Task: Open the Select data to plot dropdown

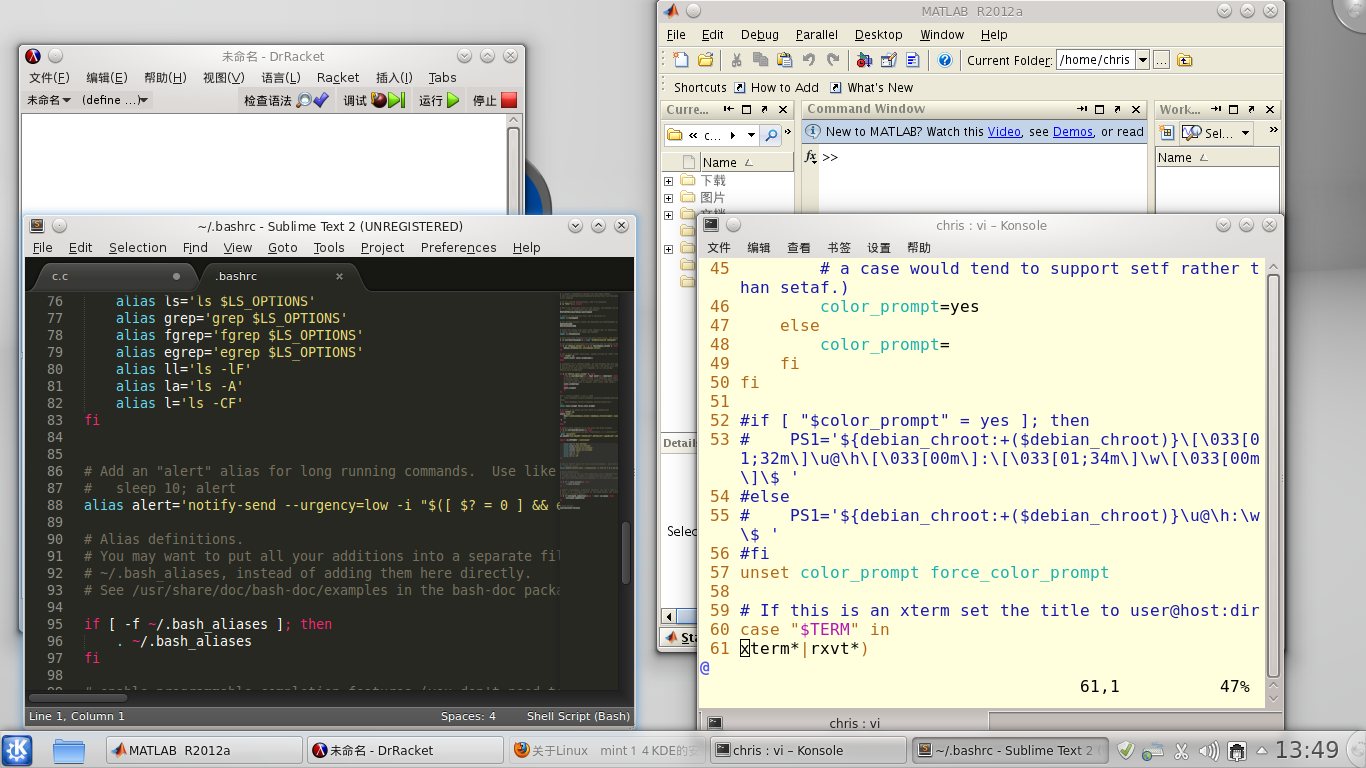Action: pos(1245,132)
